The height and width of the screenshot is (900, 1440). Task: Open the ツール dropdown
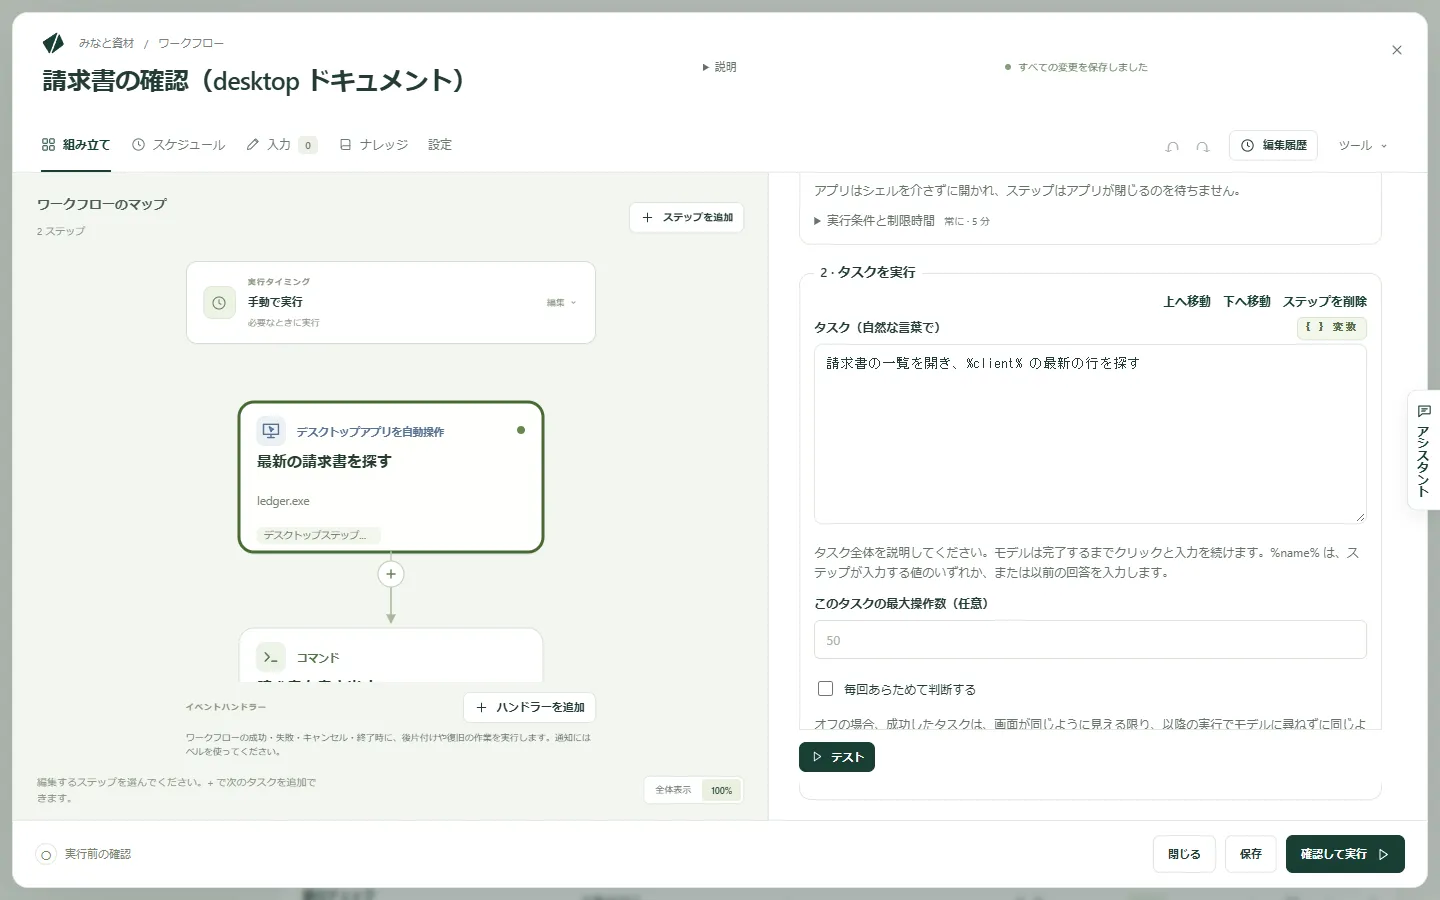click(x=1362, y=146)
